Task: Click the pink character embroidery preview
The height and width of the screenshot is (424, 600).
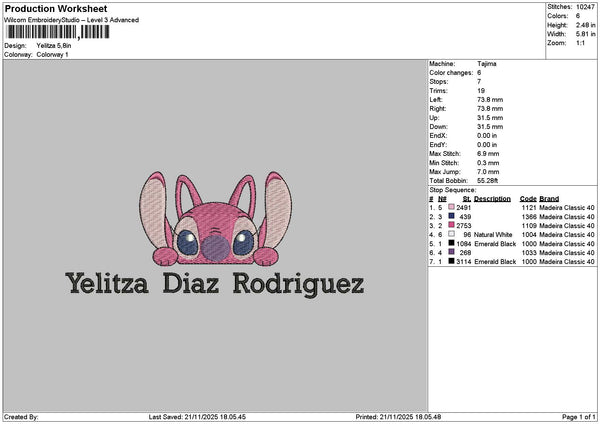Action: (x=215, y=219)
